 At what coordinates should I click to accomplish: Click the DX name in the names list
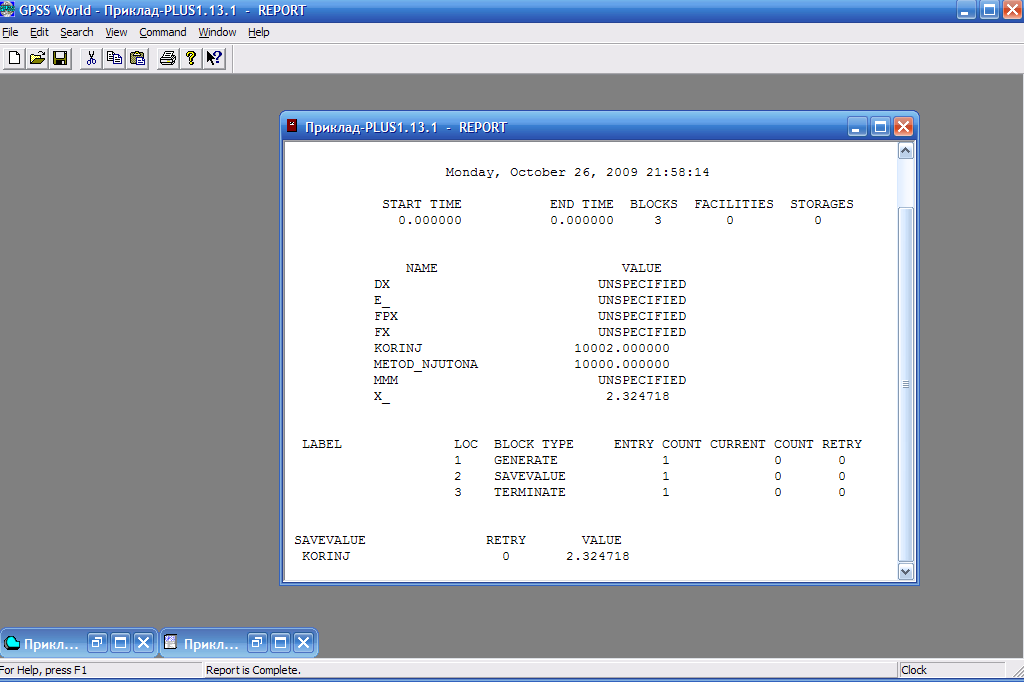click(382, 284)
